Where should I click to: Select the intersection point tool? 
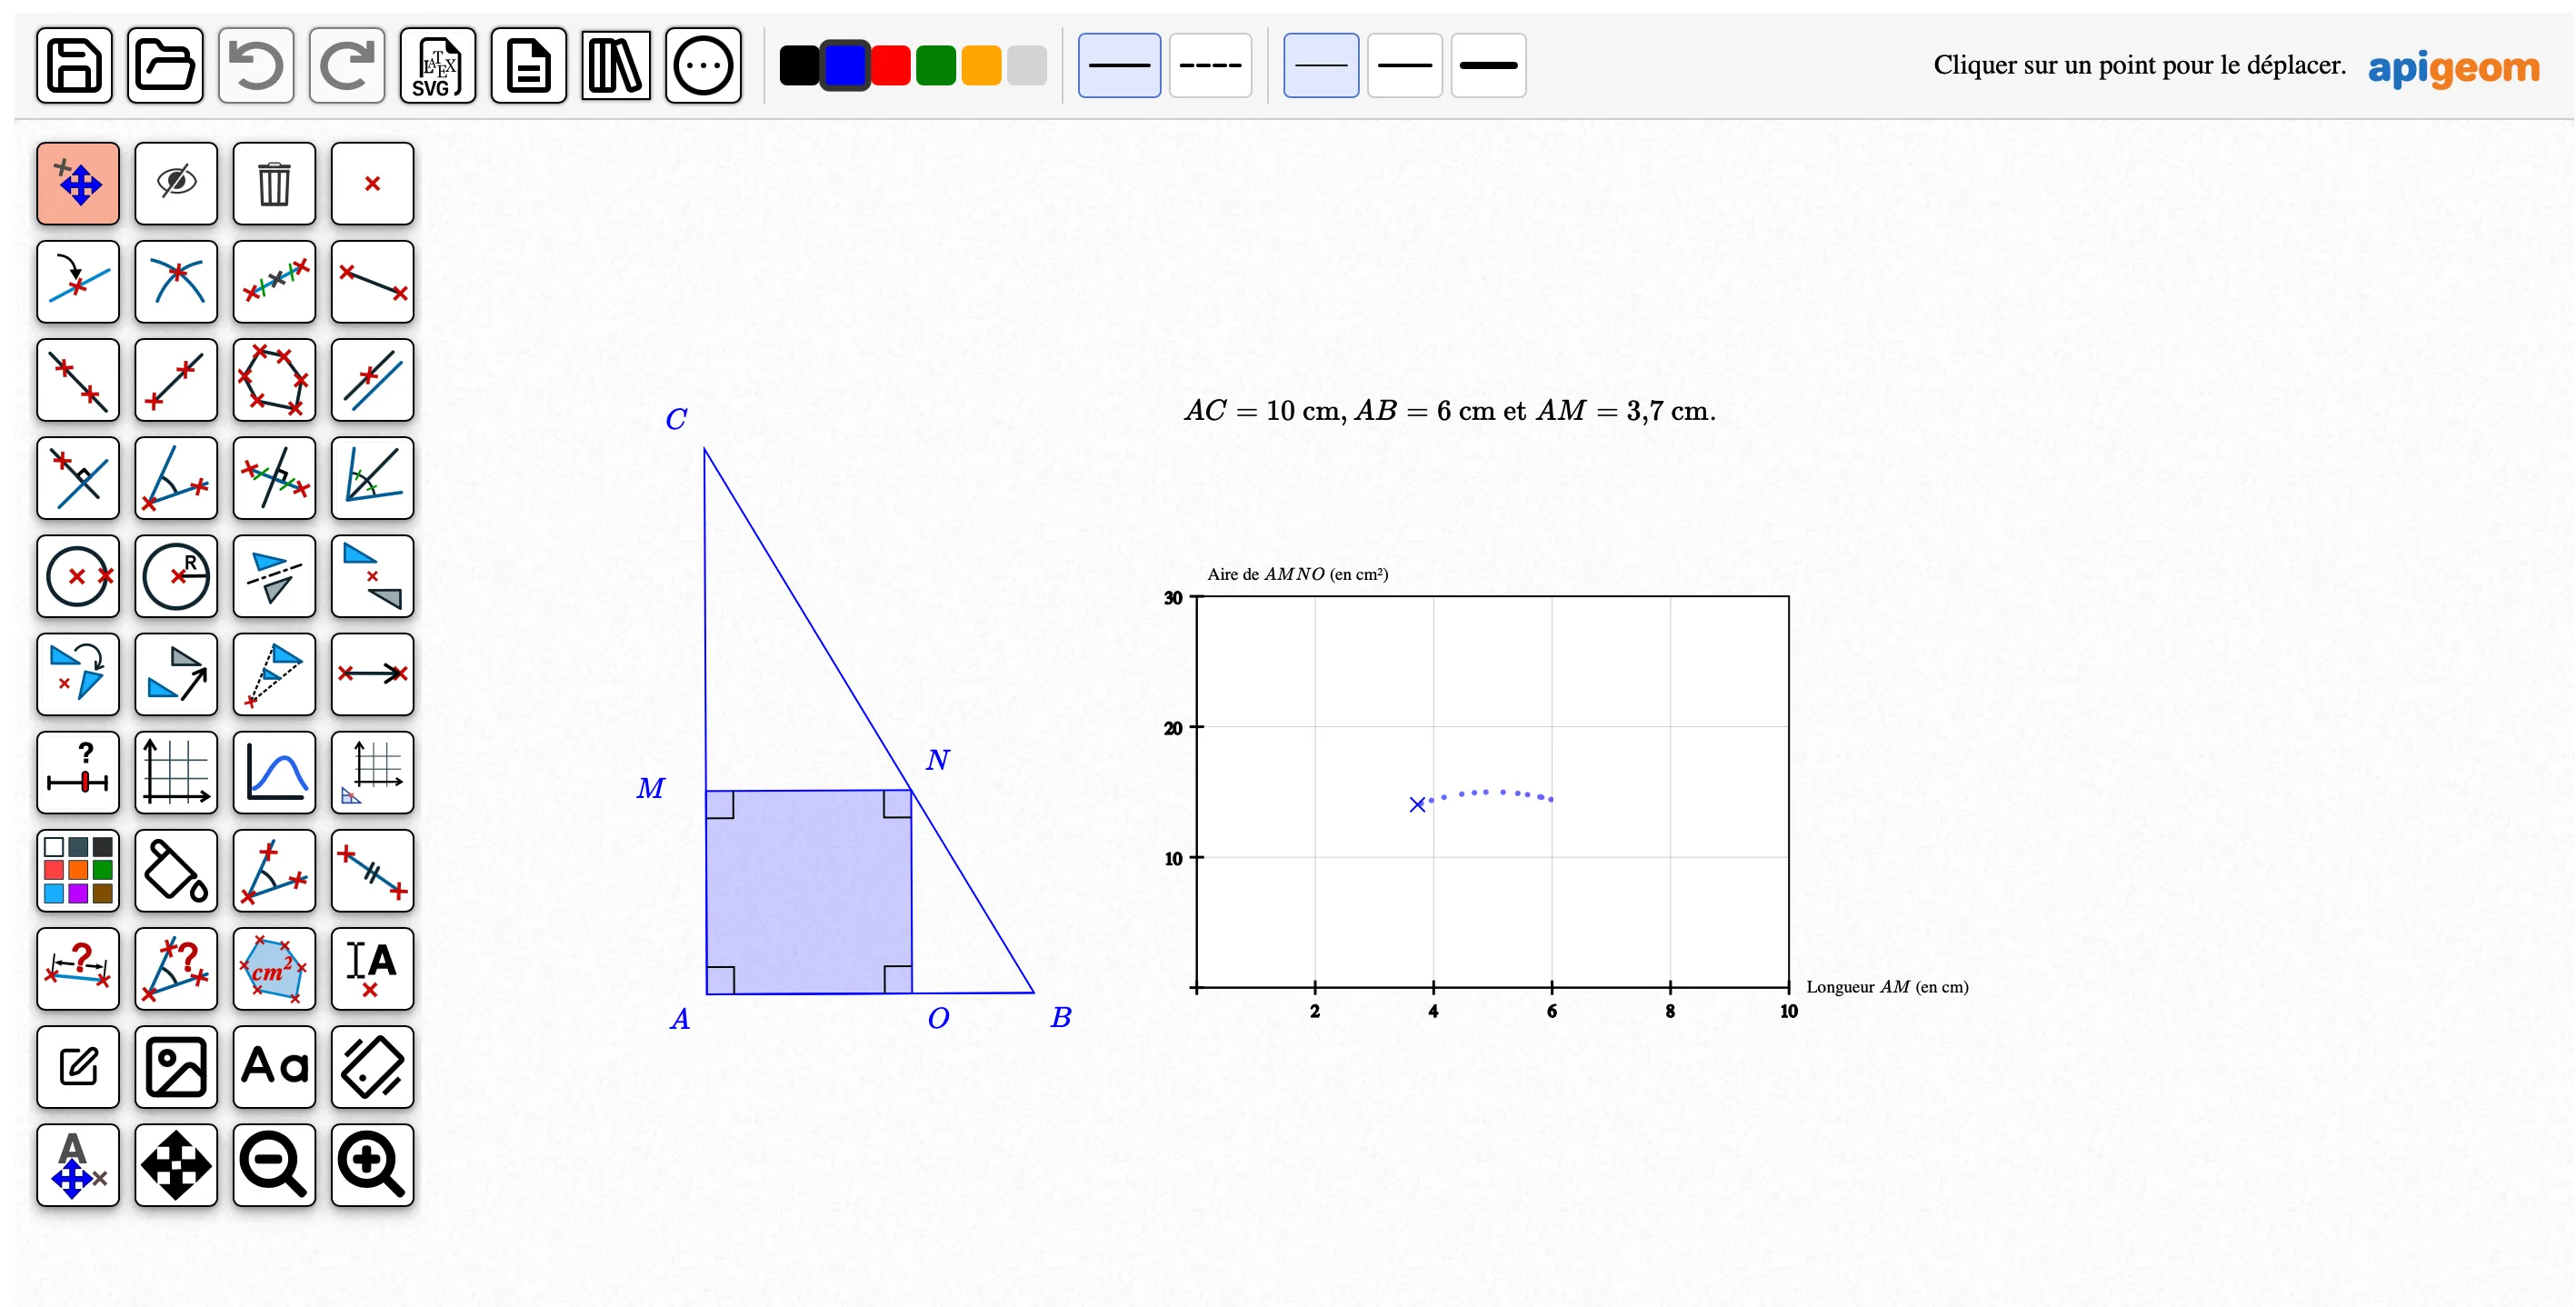click(176, 281)
